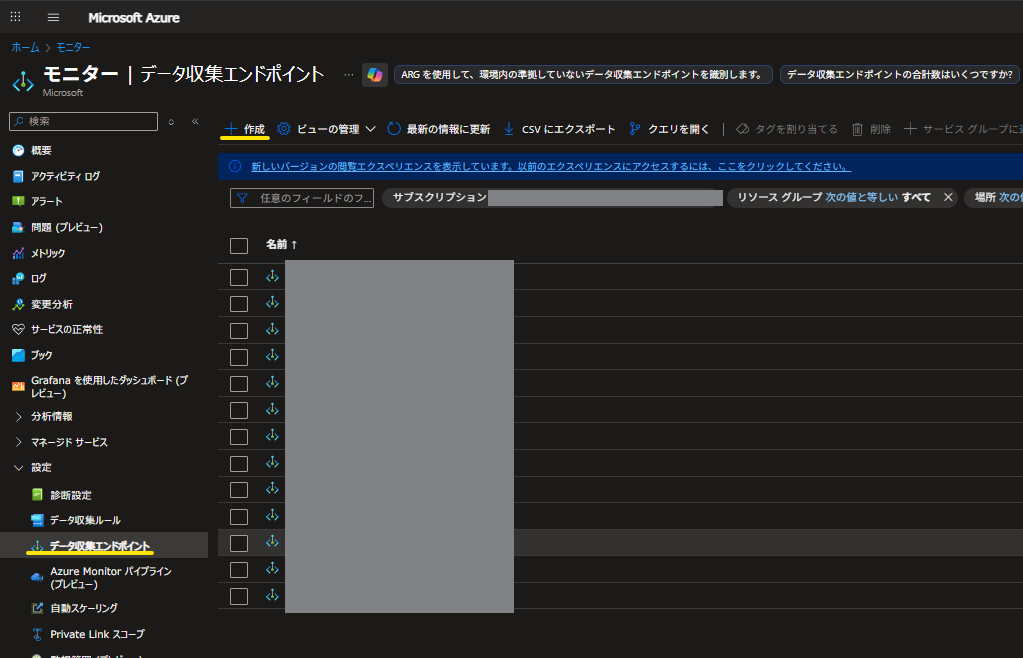Image resolution: width=1023 pixels, height=658 pixels.
Task: Sort by the 名前 column header
Action: 281,245
